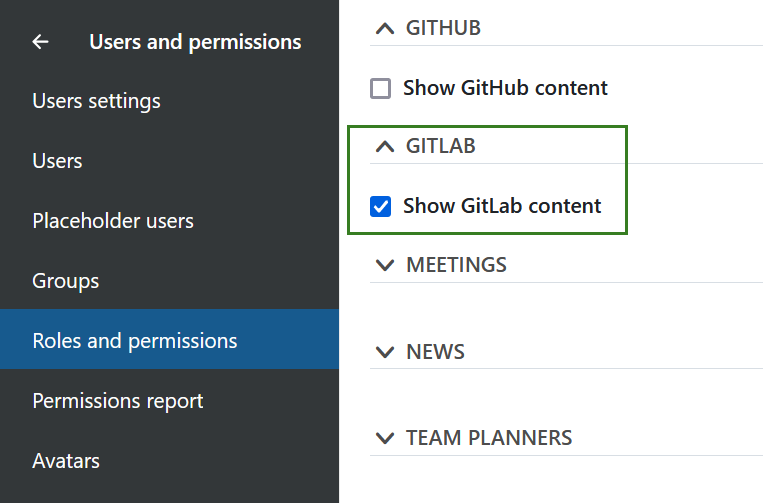Click the 'Show GitLab content' label text
783x503 pixels.
(x=502, y=207)
